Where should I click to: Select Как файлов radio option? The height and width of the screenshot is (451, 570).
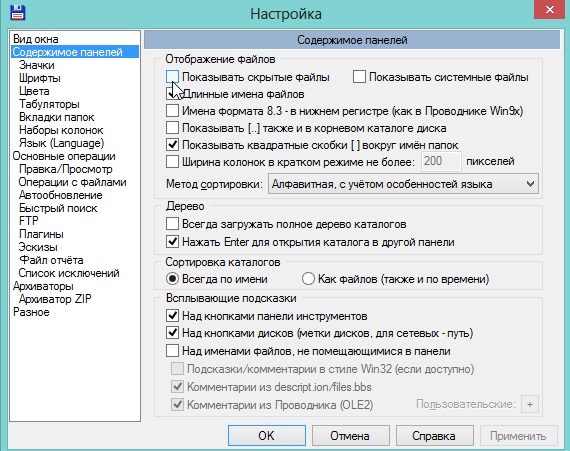tap(308, 279)
